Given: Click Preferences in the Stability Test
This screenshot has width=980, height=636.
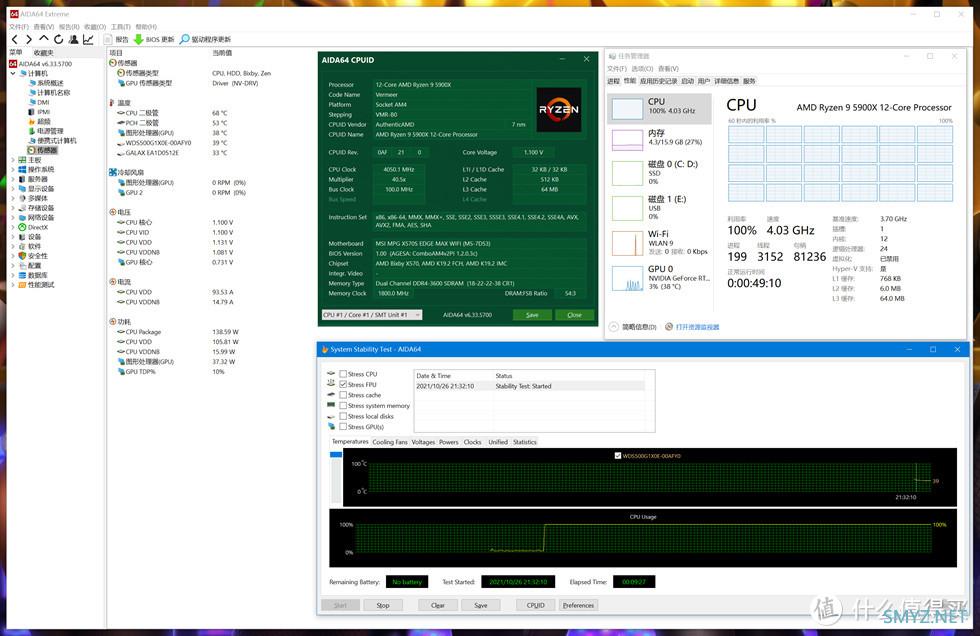Looking at the screenshot, I should coord(579,605).
